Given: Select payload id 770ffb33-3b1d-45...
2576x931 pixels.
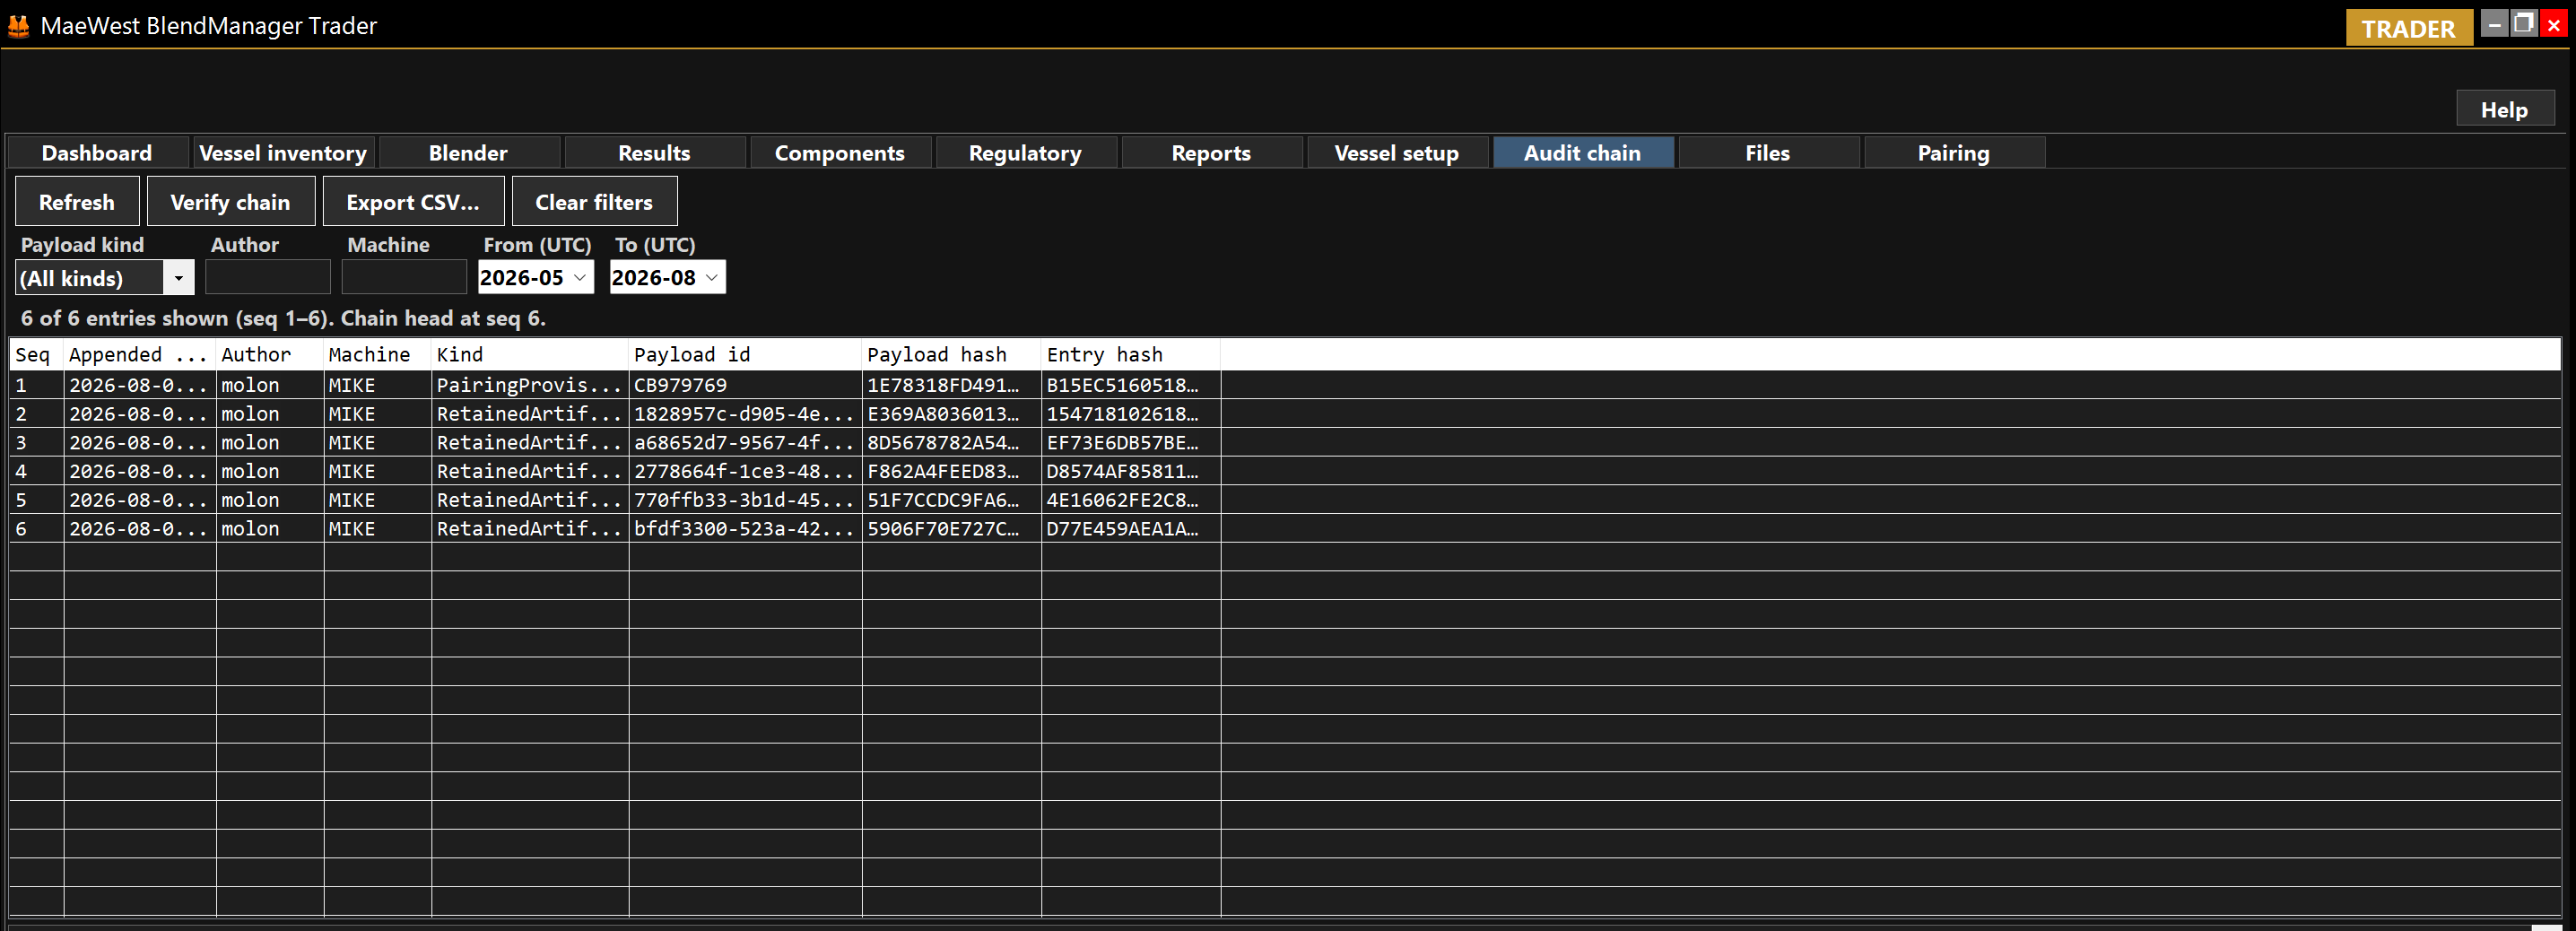Looking at the screenshot, I should pos(746,500).
